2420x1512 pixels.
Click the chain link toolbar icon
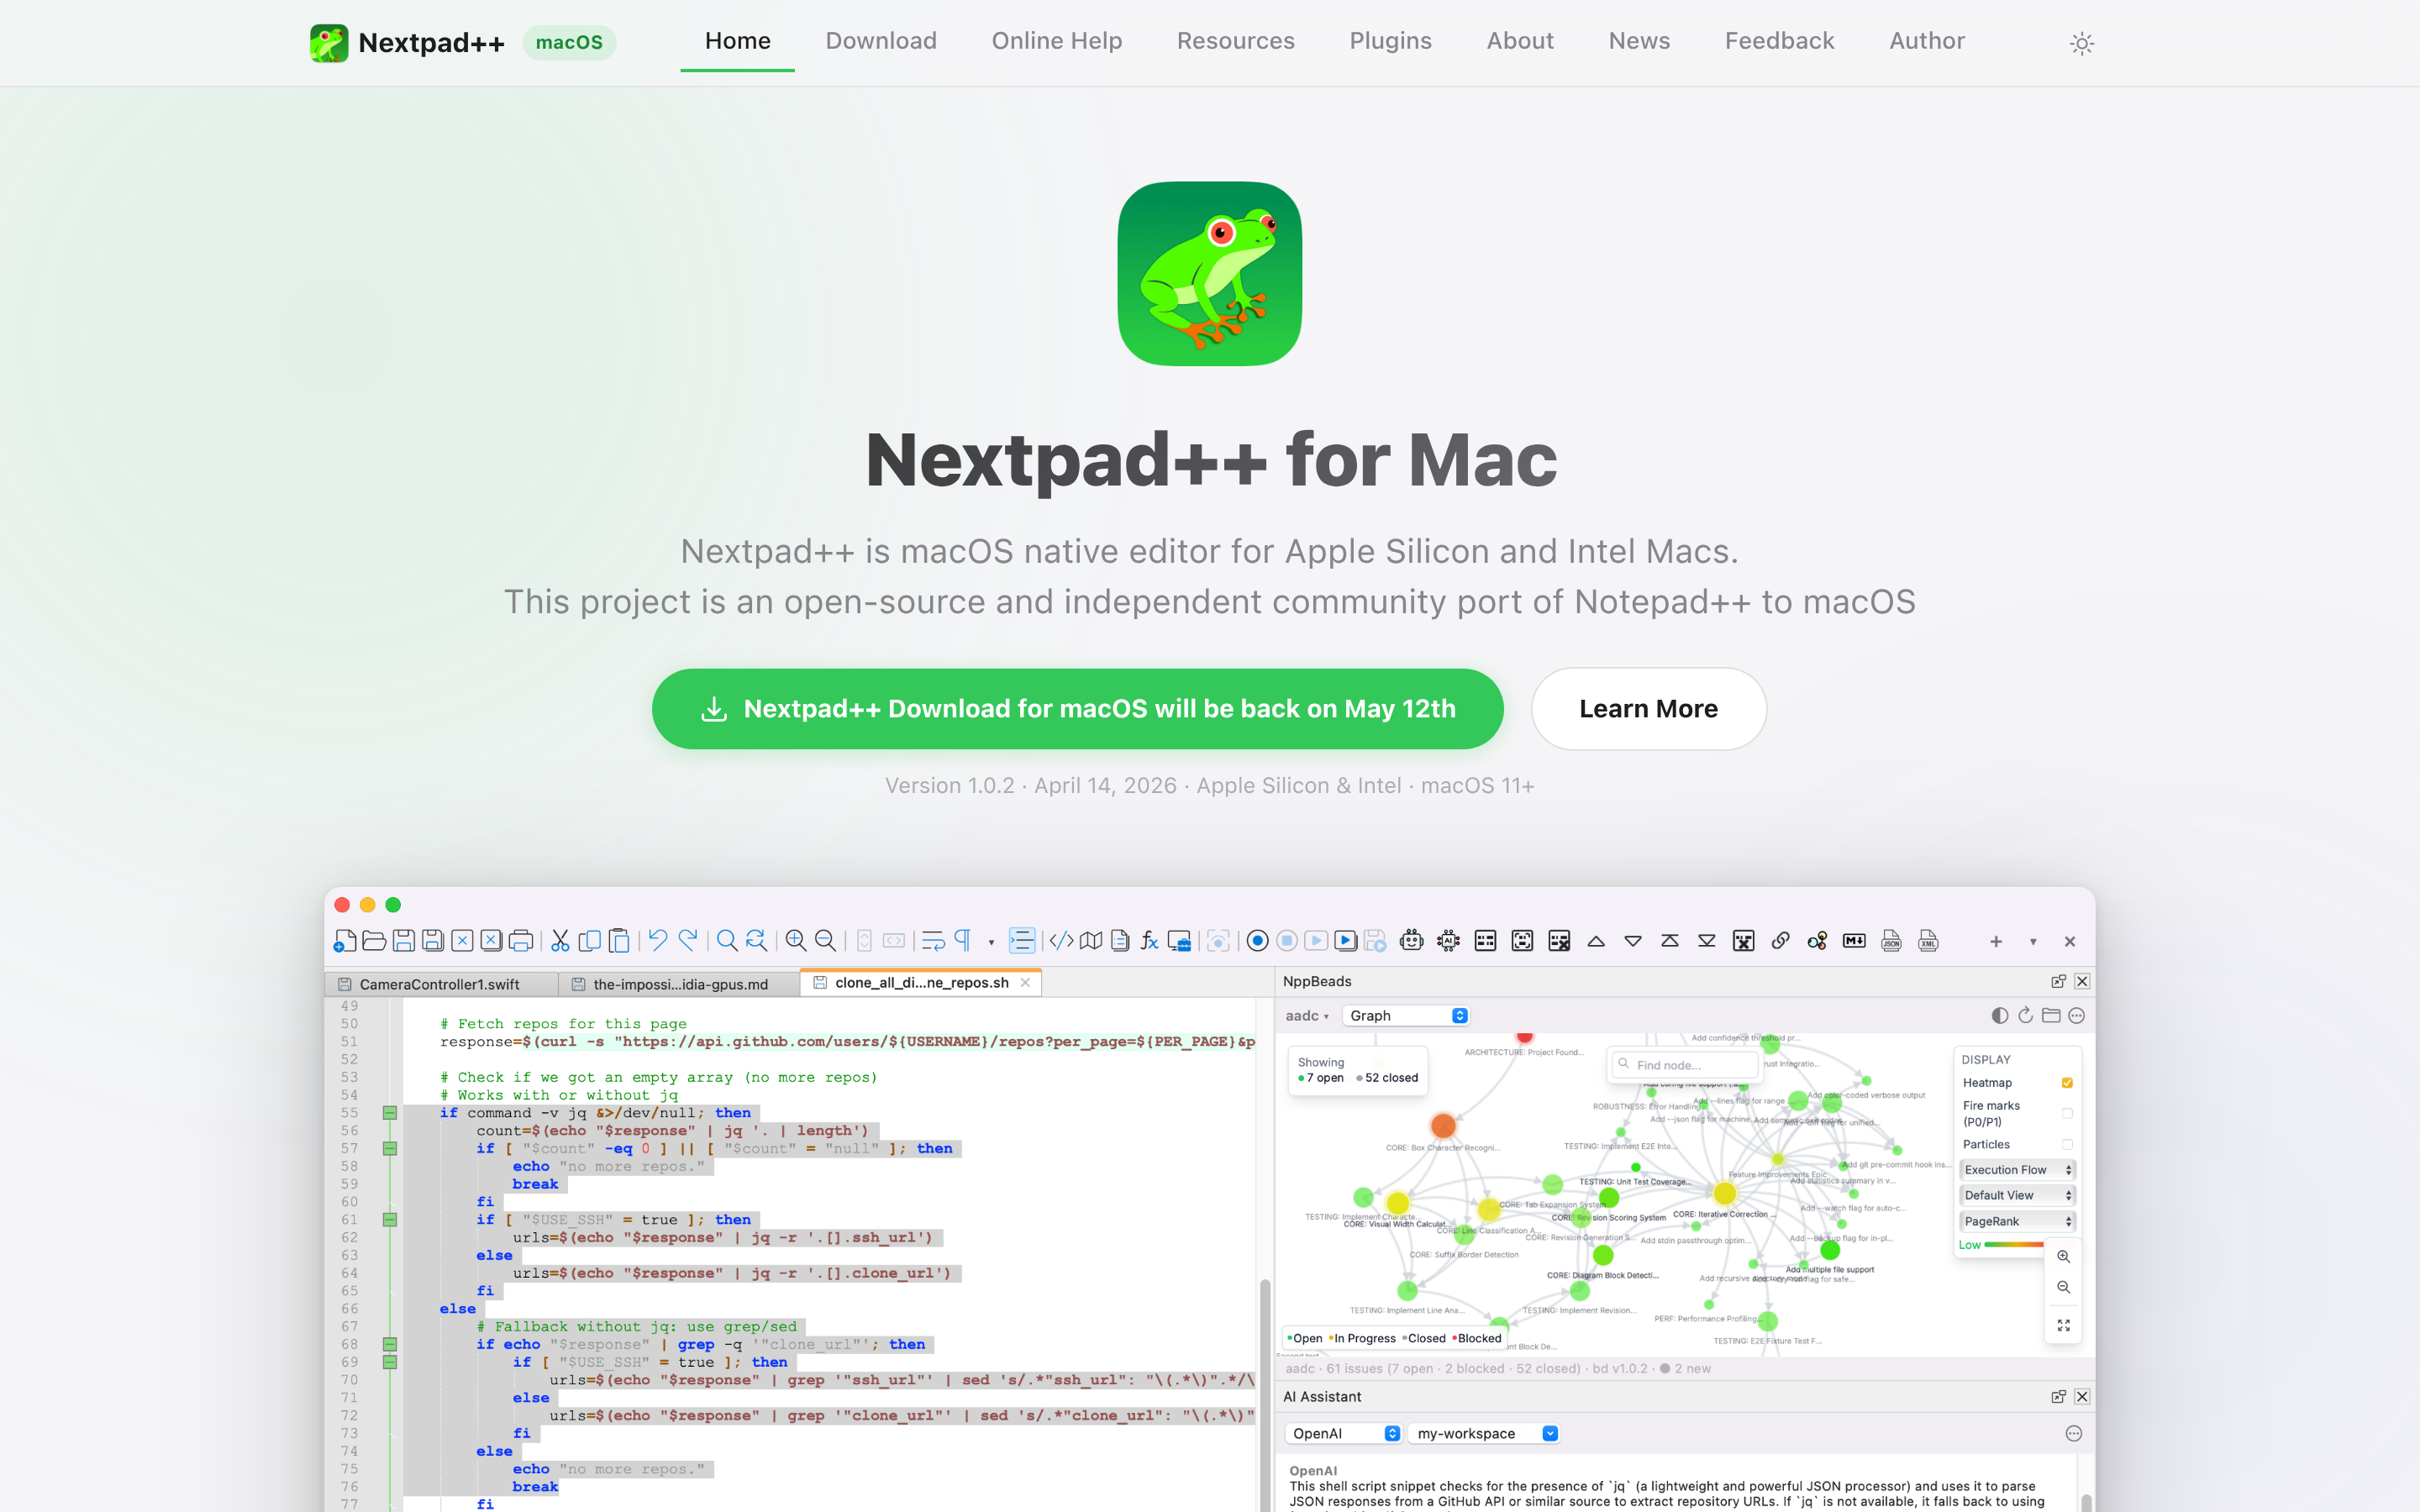[x=1781, y=941]
